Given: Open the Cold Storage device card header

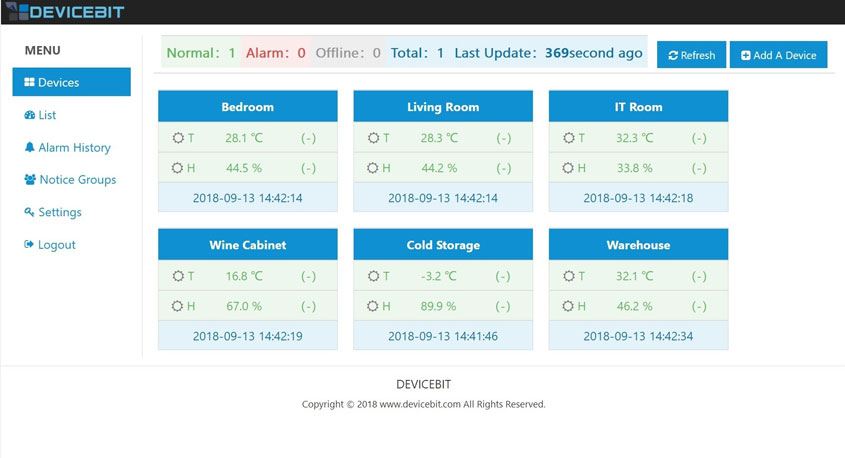Looking at the screenshot, I should [443, 245].
